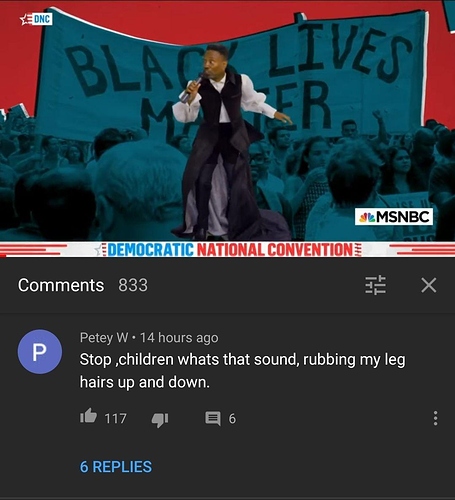455x500 pixels.
Task: Click the 14 hours ago timestamp
Action: [x=179, y=338]
